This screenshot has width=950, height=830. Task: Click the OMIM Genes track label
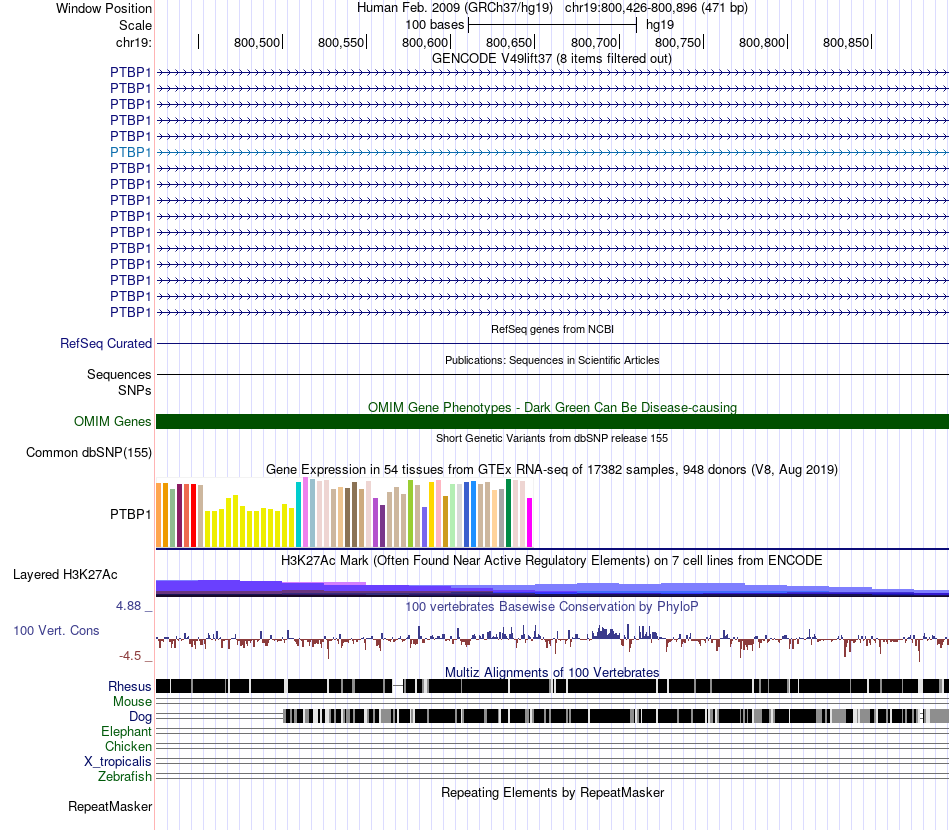tap(112, 422)
